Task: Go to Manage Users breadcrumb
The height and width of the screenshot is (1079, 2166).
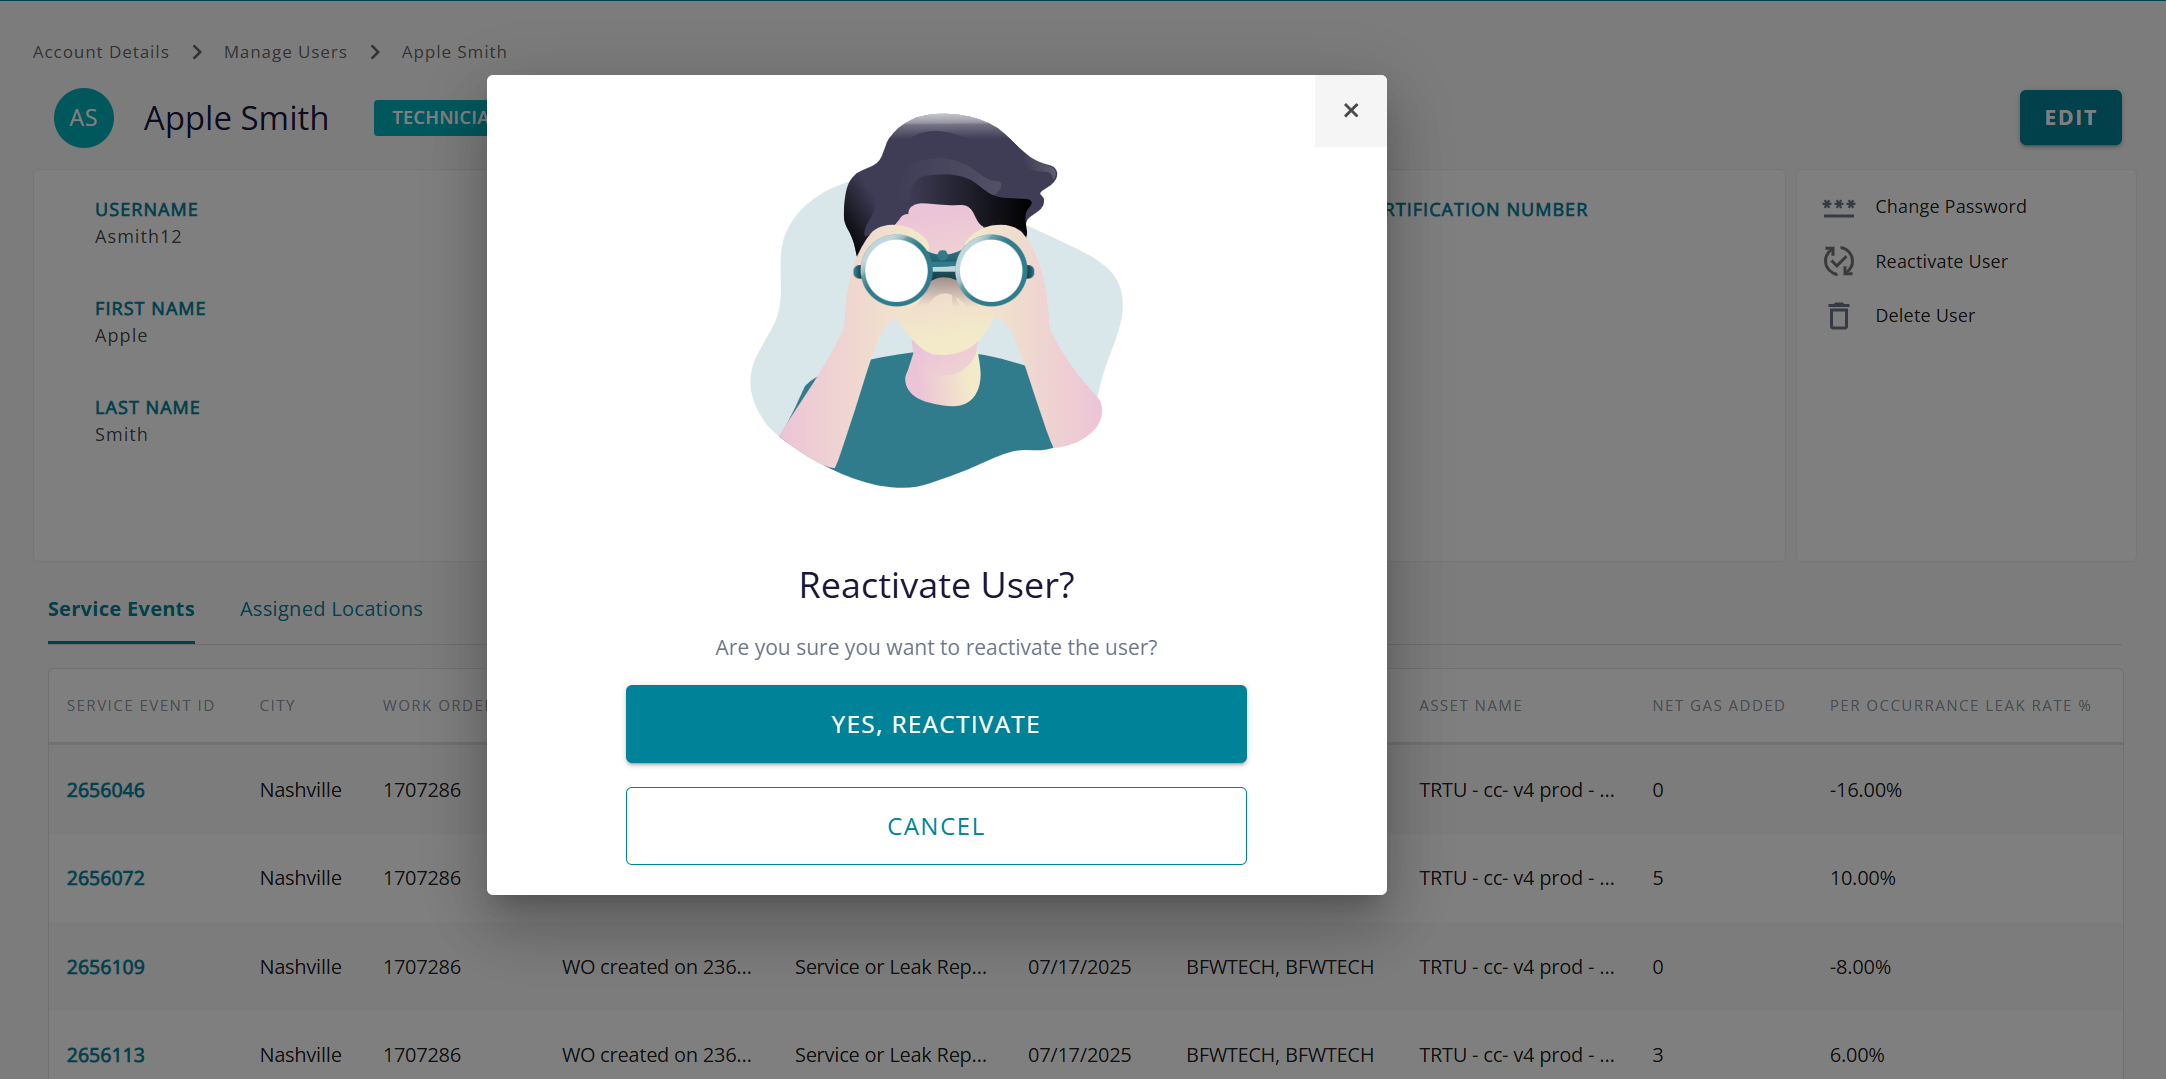Action: (x=285, y=52)
